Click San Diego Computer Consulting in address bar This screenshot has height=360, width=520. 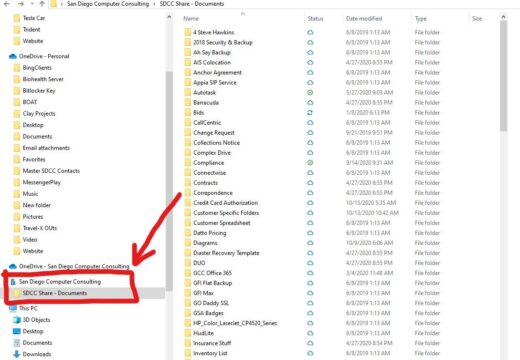tap(108, 4)
